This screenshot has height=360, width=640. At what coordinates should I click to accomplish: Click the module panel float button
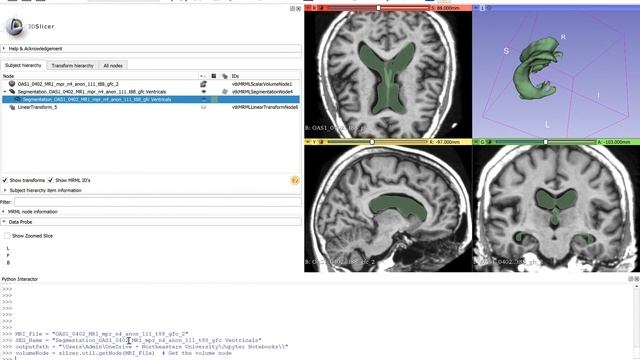(292, 8)
